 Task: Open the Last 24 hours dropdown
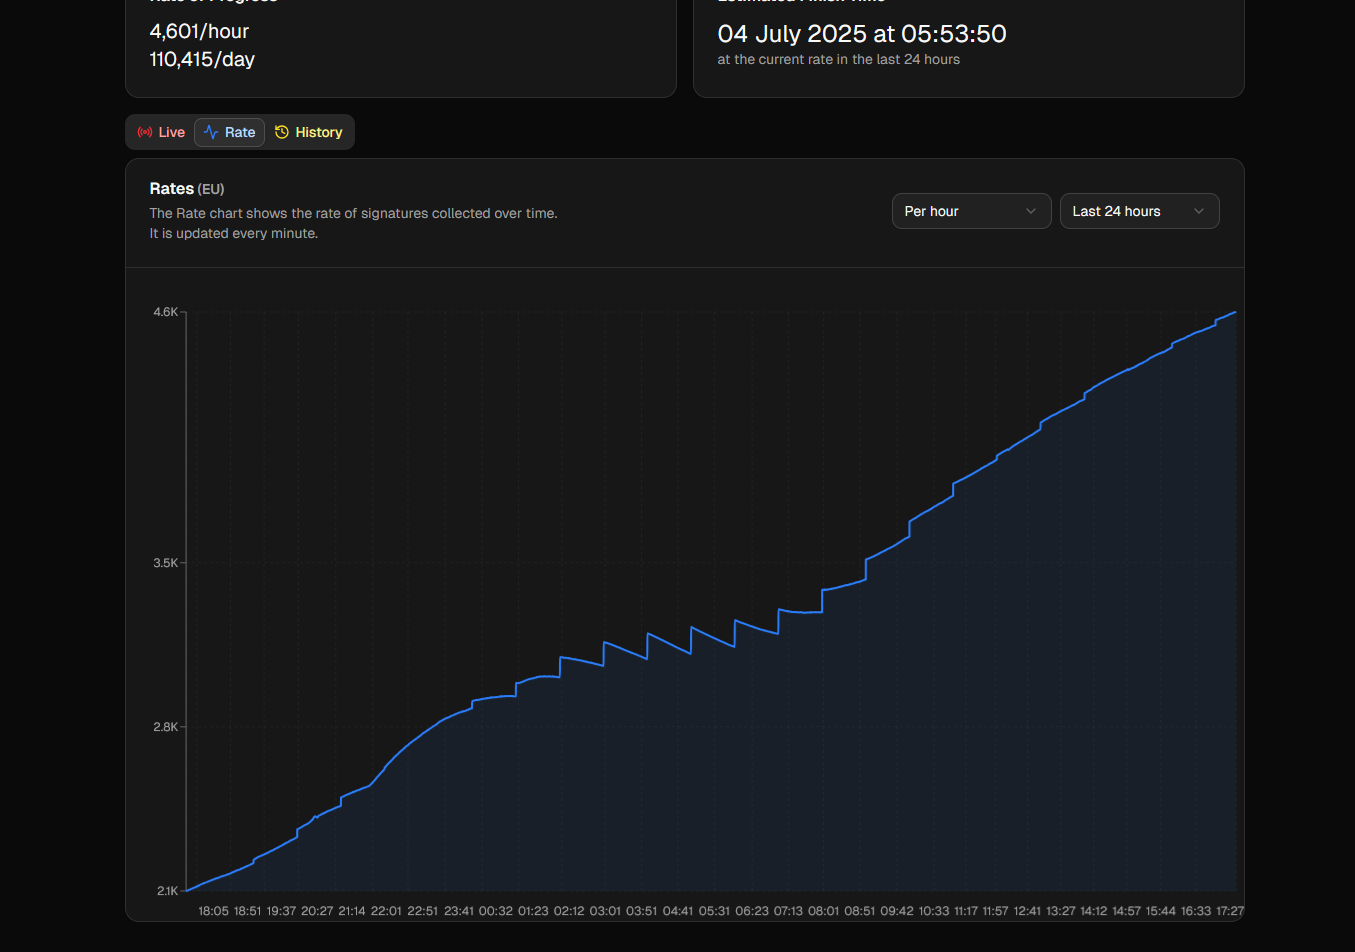click(1139, 211)
